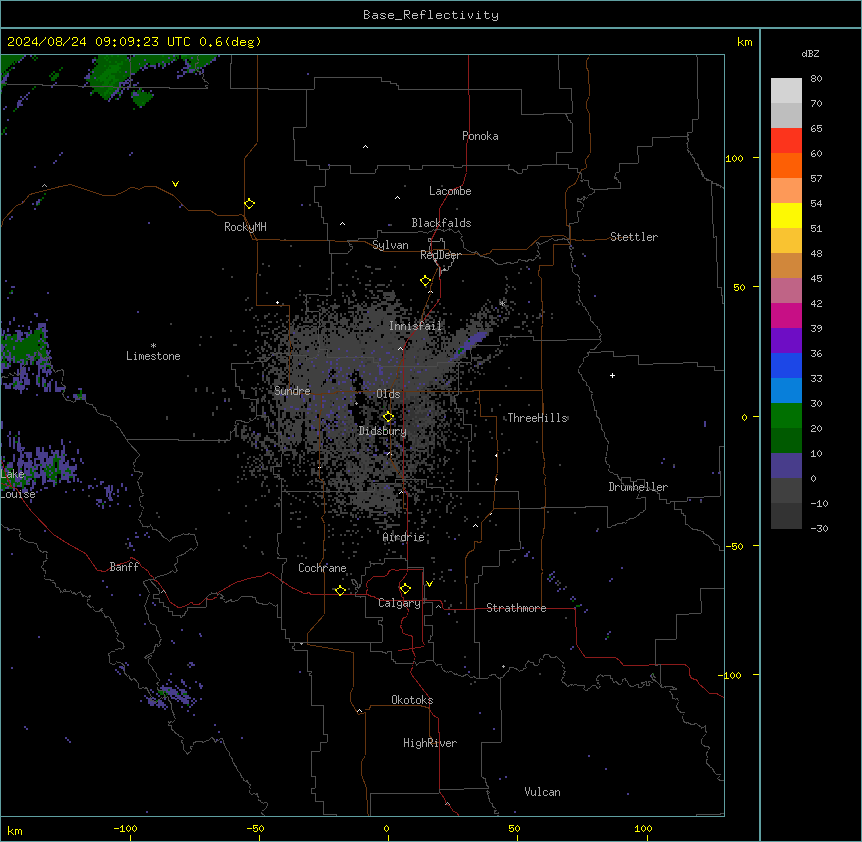
Task: Click the Sundre town label
Action: (292, 391)
